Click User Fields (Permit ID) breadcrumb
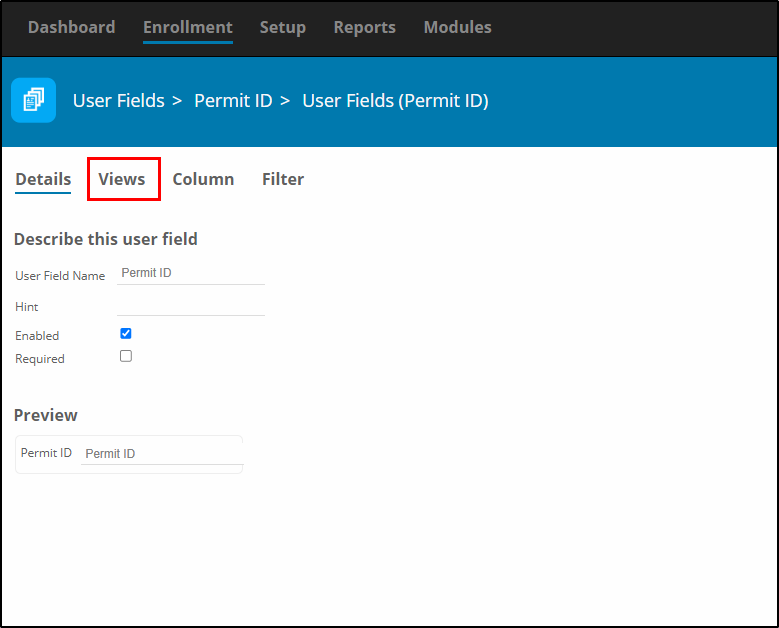 click(395, 101)
